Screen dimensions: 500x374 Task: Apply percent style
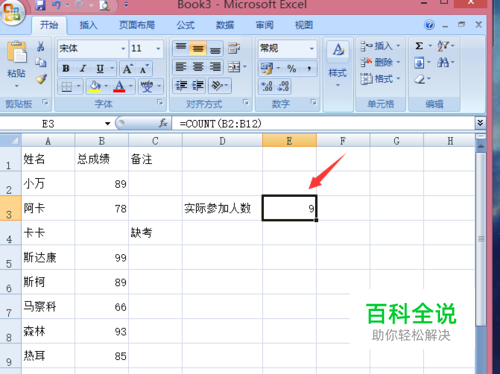coord(292,69)
